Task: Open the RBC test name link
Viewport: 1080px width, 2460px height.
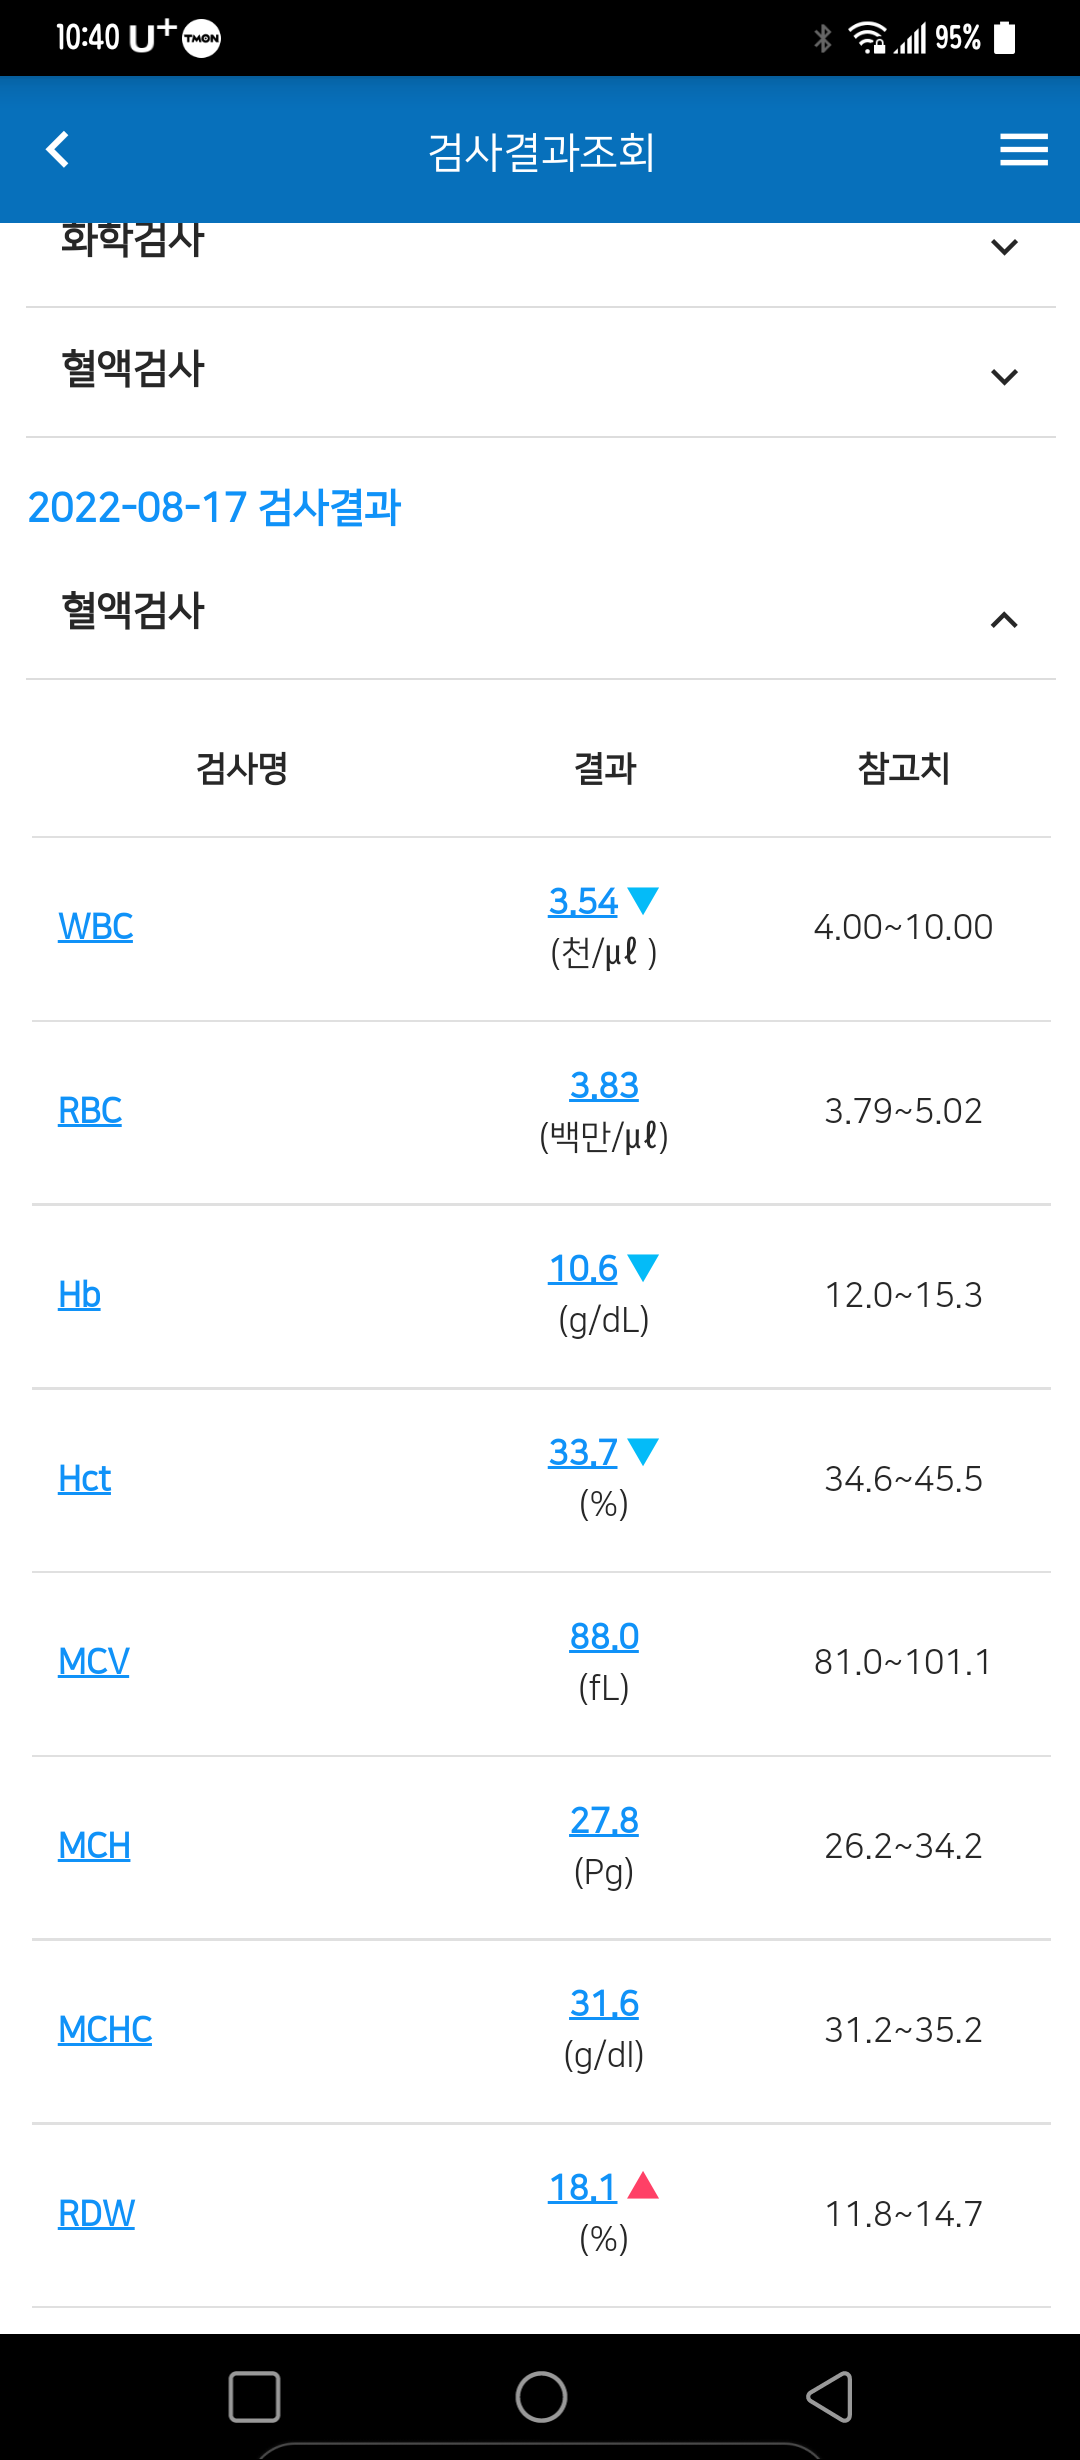Action: tap(90, 1111)
